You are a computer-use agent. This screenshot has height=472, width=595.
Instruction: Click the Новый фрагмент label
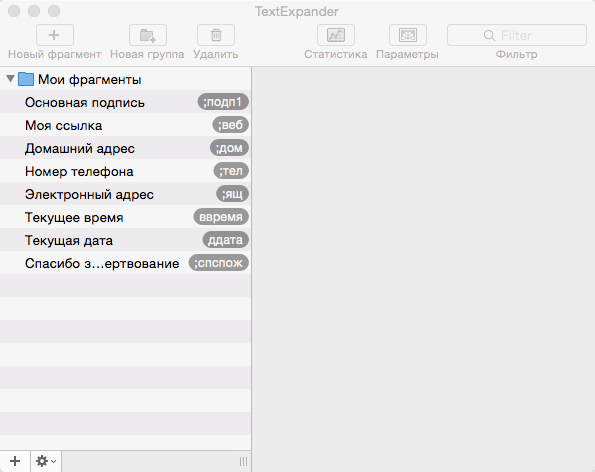coord(55,54)
